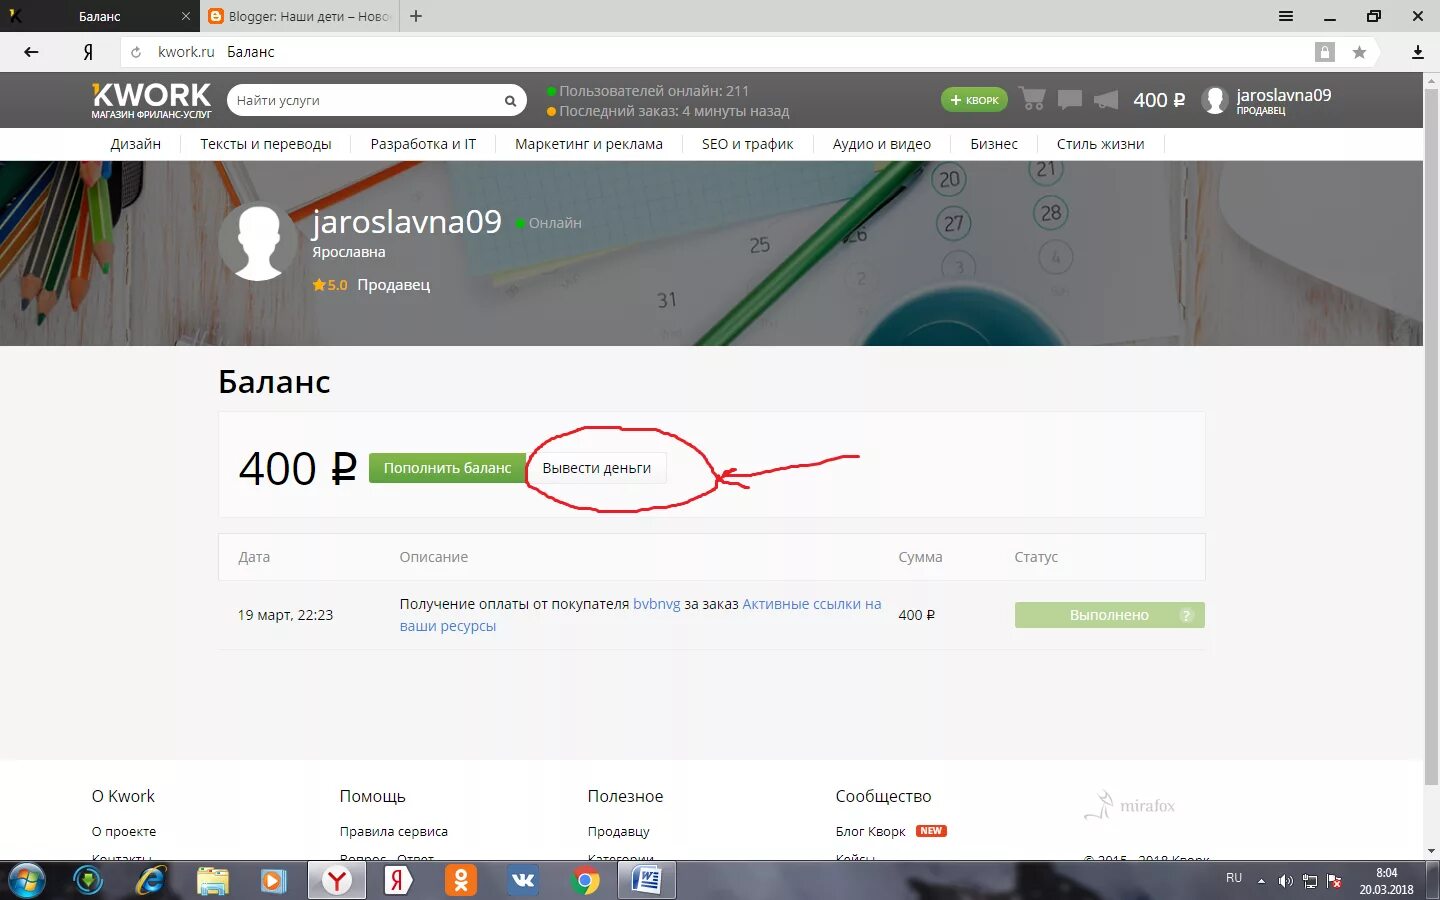Click the address bar lock icon
The image size is (1440, 900).
click(x=1325, y=52)
